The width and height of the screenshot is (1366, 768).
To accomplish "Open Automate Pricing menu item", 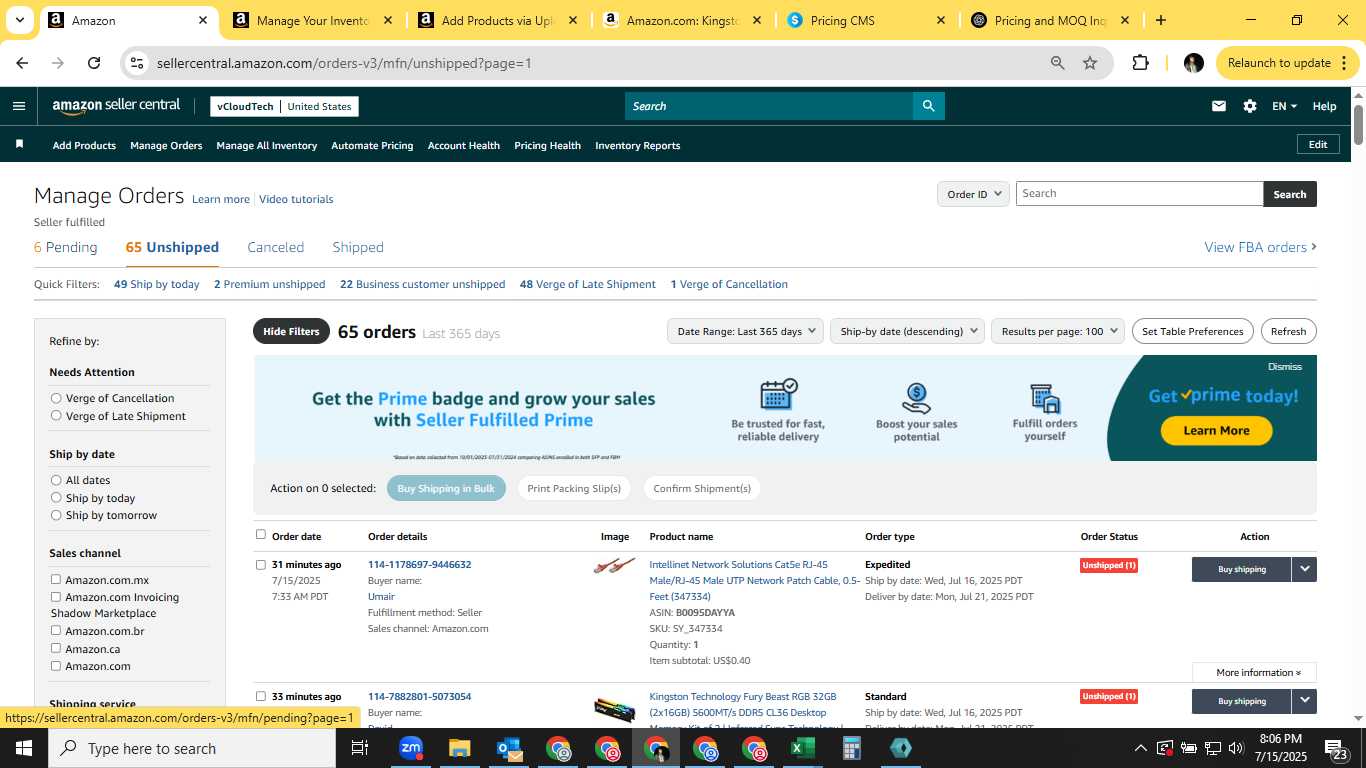I will tap(372, 146).
